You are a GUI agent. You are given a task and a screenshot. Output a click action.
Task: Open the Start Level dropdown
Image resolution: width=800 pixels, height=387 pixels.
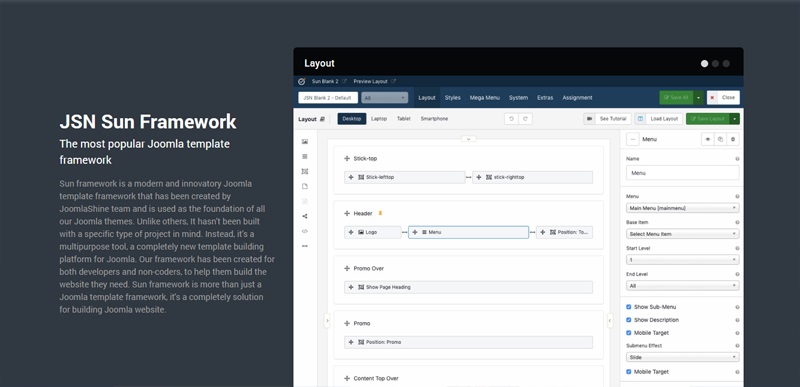point(683,260)
